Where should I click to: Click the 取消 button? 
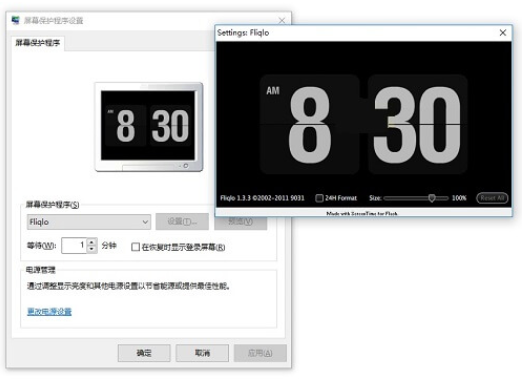[x=202, y=353]
